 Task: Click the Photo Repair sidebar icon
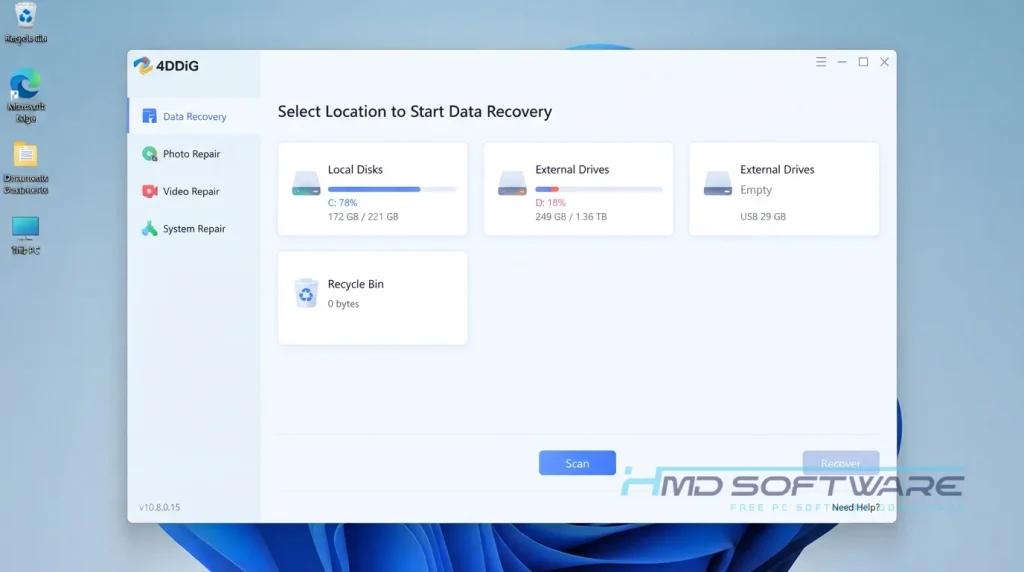pos(150,154)
